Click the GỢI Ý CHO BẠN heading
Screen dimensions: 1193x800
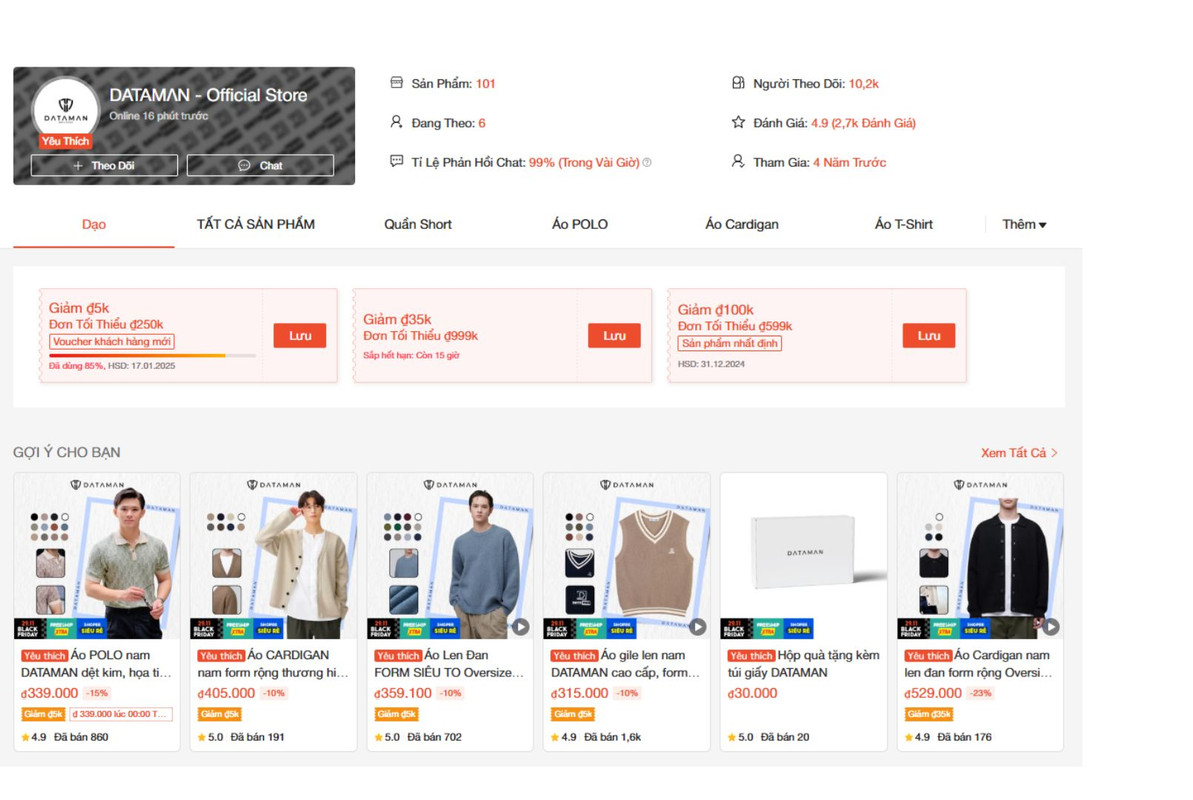tap(67, 452)
